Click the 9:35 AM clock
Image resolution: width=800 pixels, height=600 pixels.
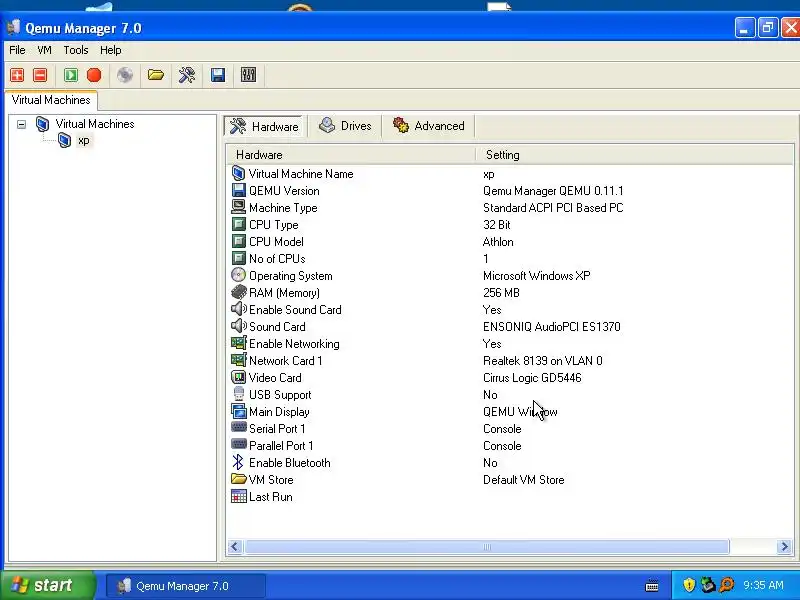pos(763,585)
